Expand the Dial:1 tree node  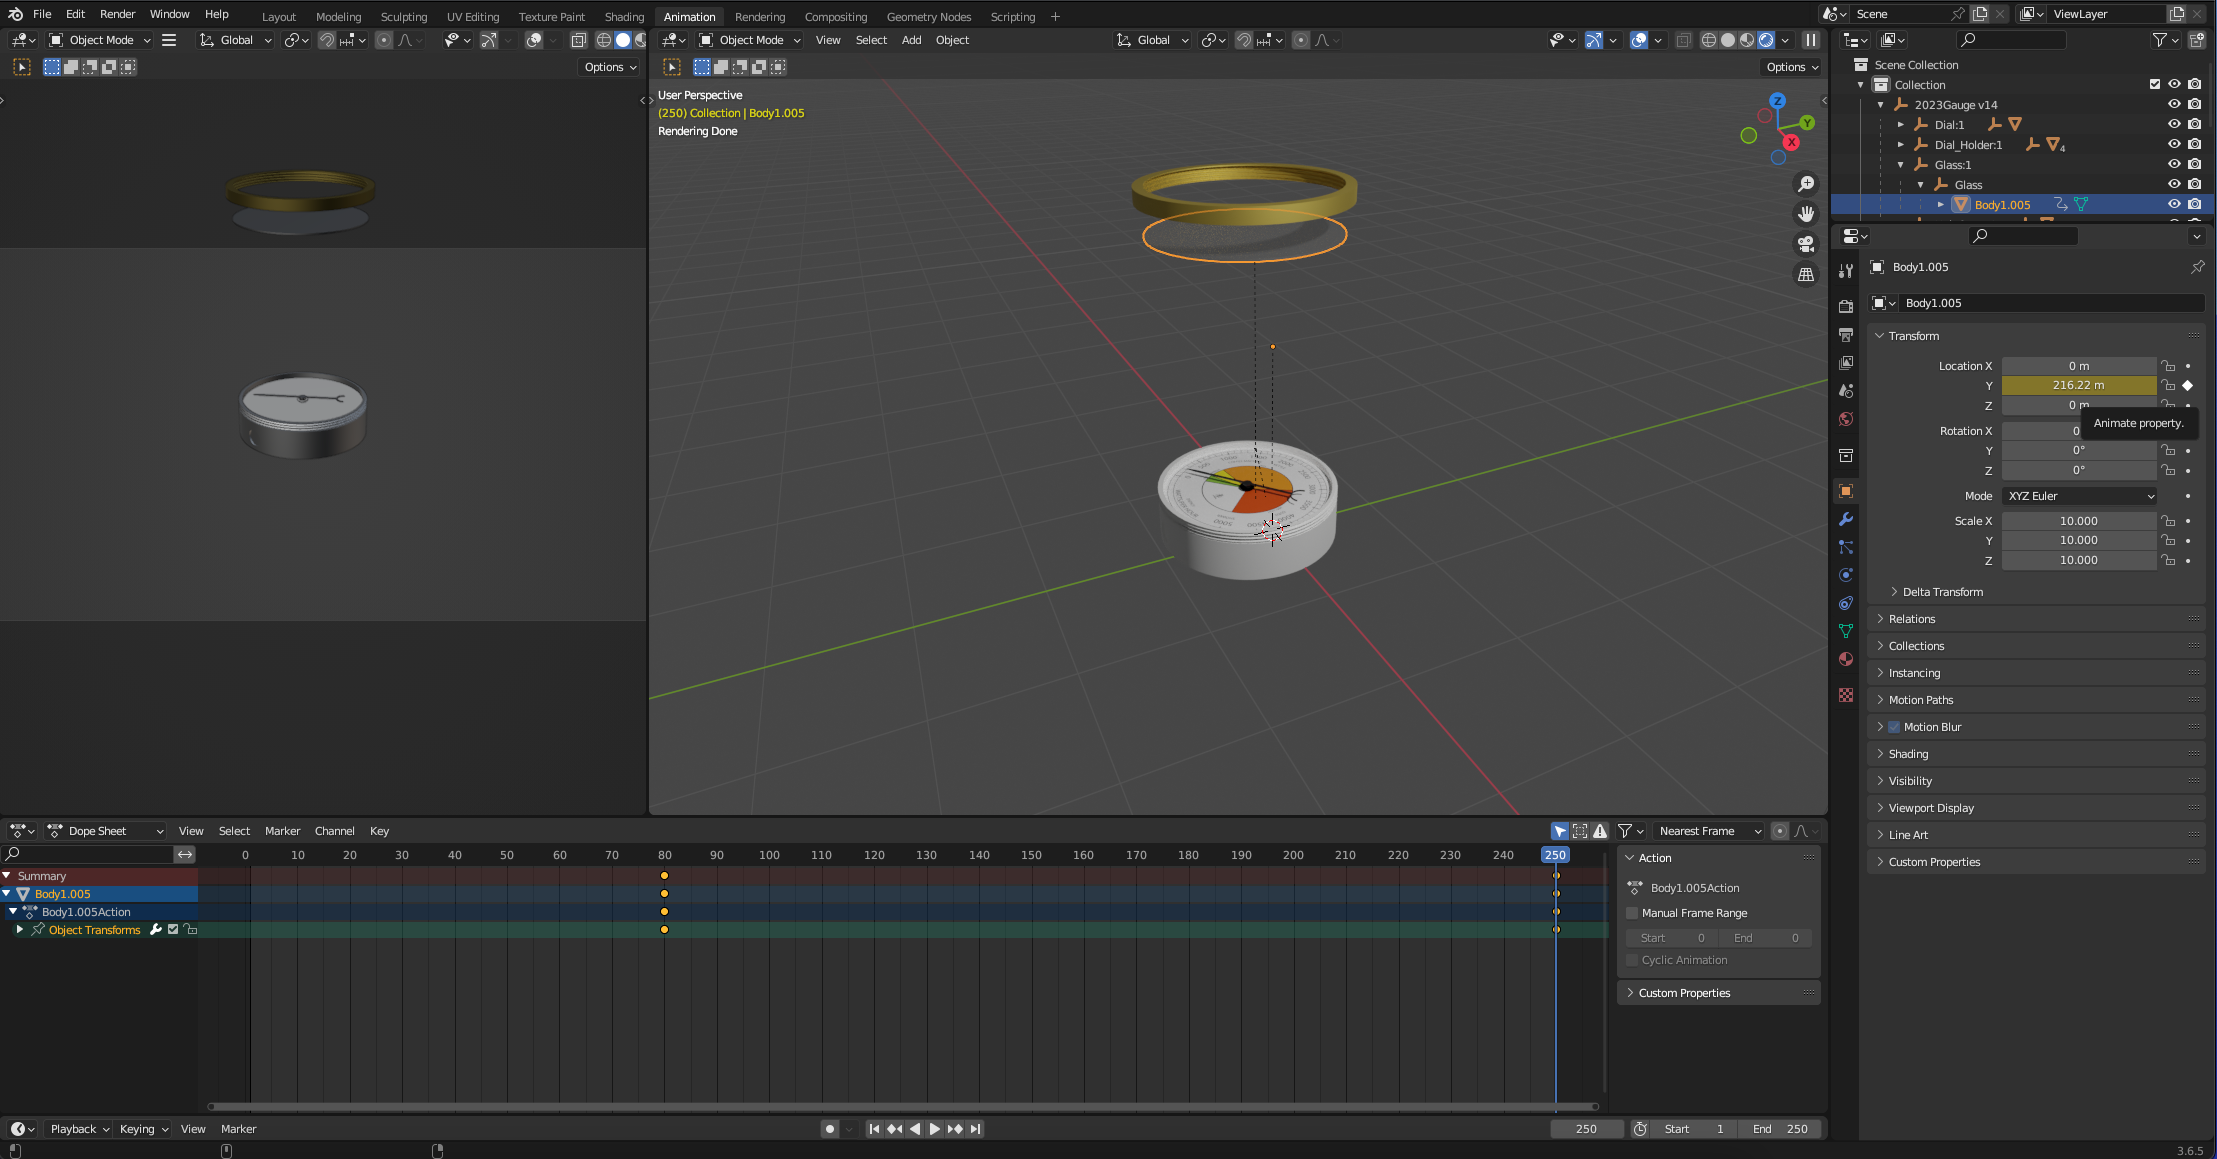point(1901,125)
